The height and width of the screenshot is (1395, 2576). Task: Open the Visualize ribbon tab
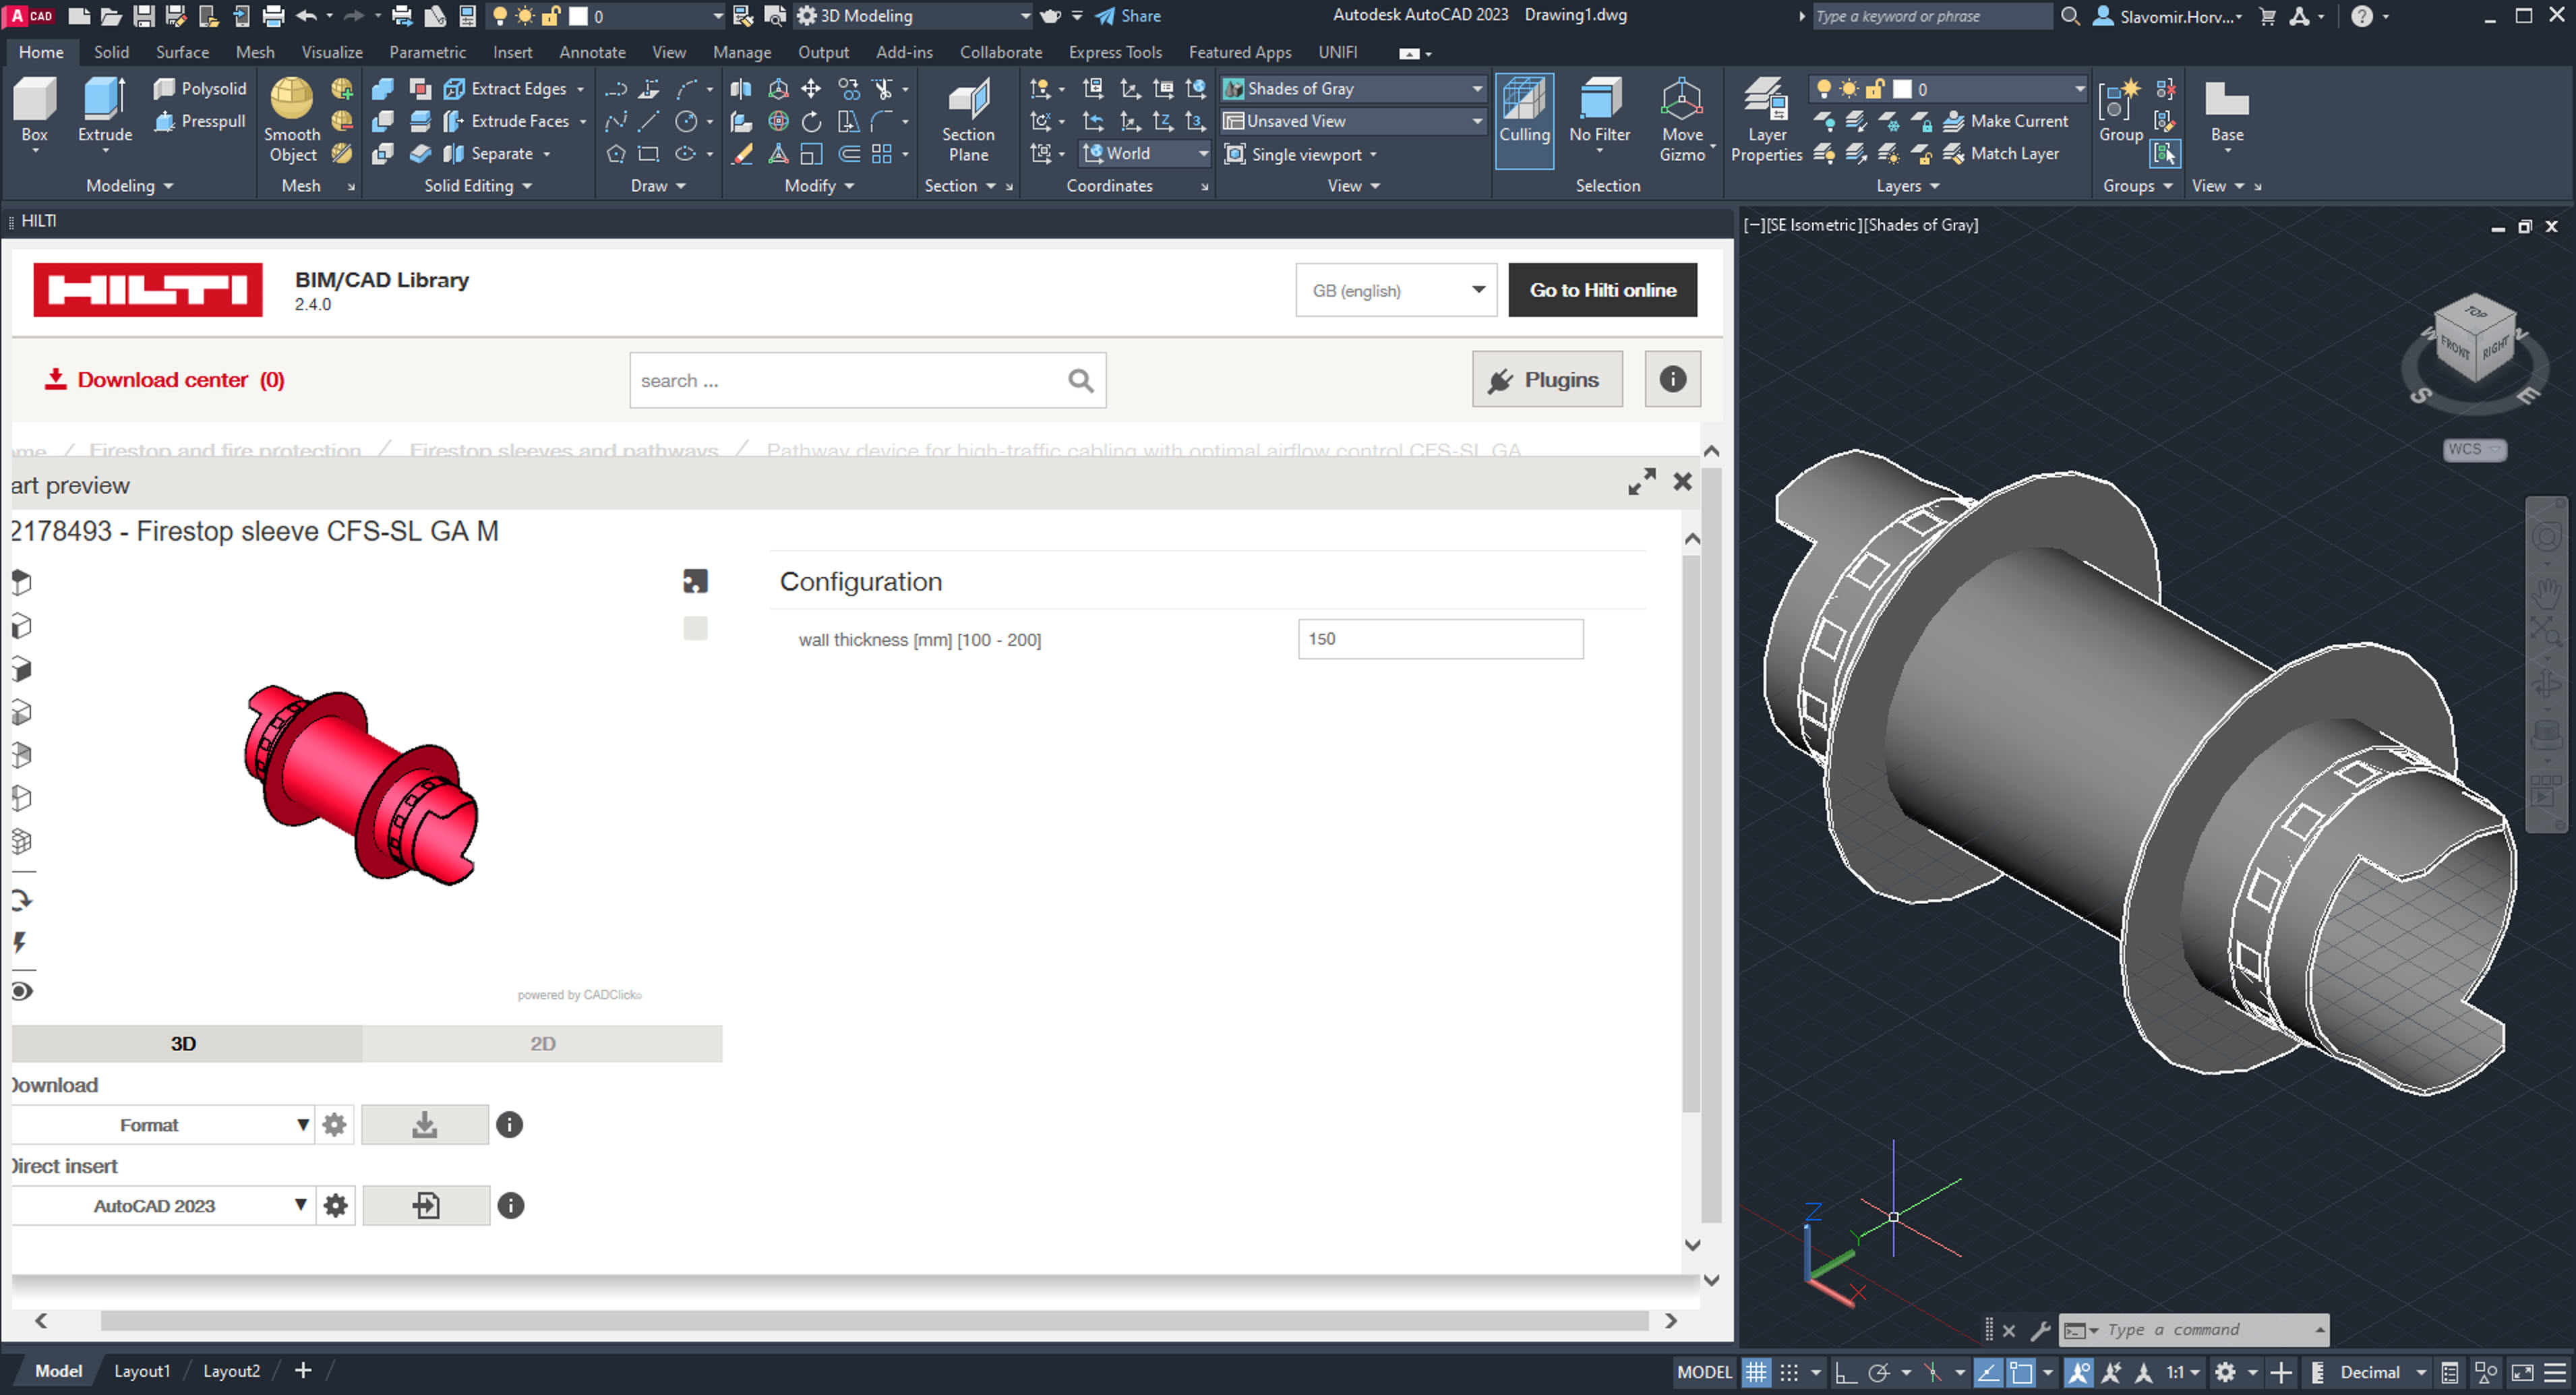point(331,52)
